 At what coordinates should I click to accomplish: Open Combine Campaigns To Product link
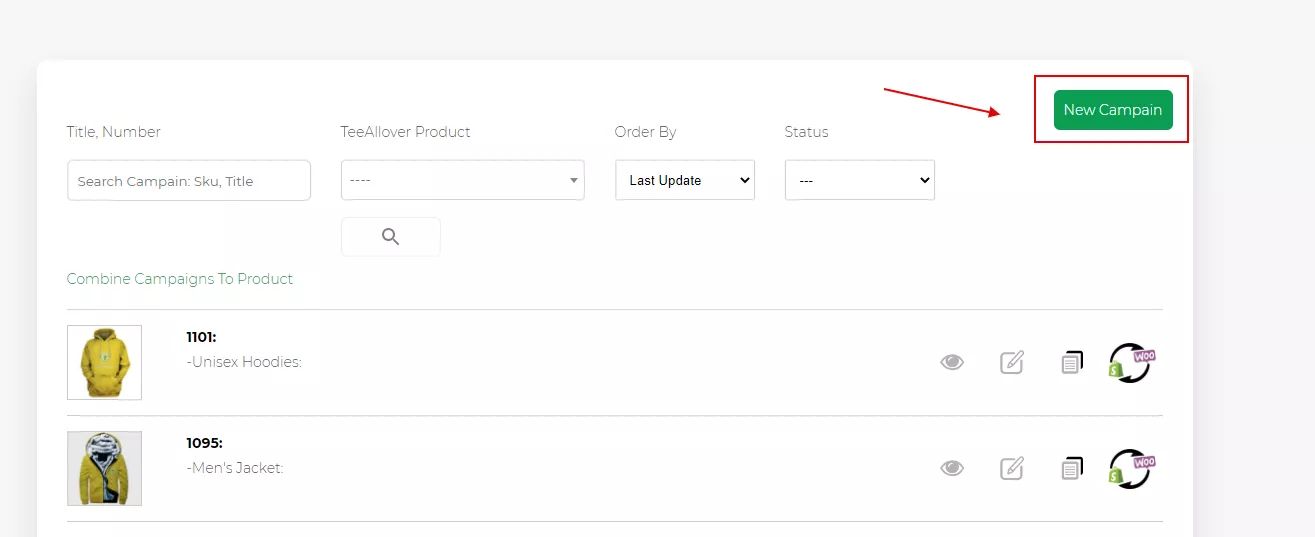pos(180,279)
